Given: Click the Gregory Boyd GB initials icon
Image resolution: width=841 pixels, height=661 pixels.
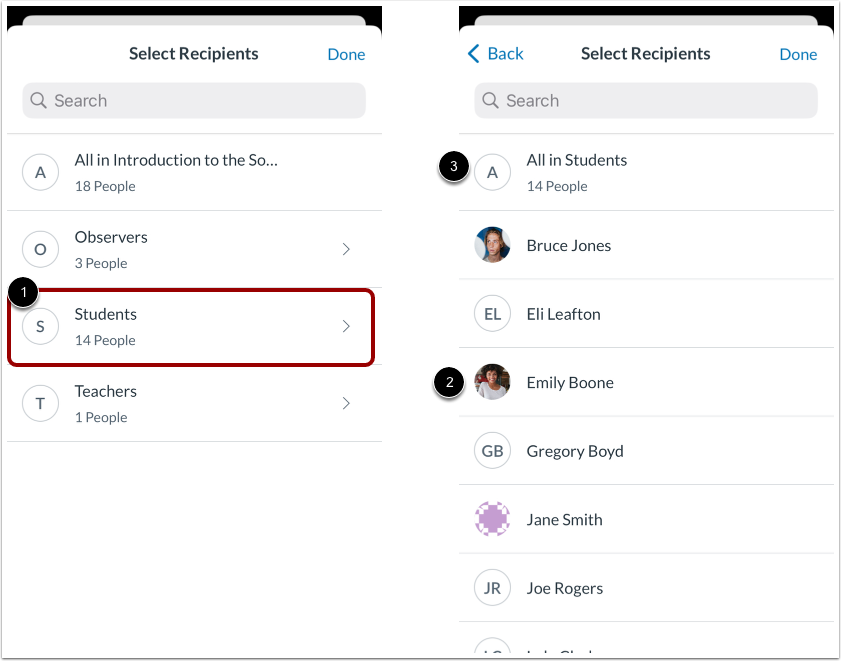Looking at the screenshot, I should click(492, 450).
